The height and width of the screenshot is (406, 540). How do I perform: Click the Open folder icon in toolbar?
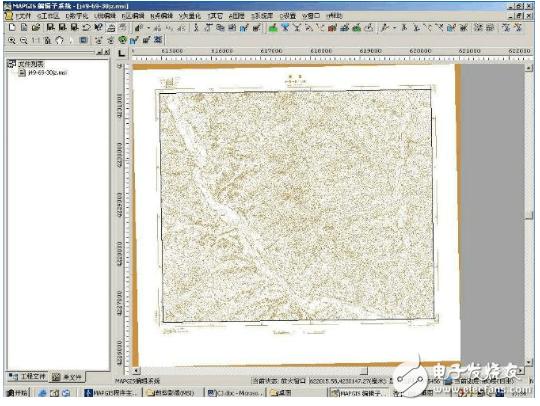tap(36, 28)
